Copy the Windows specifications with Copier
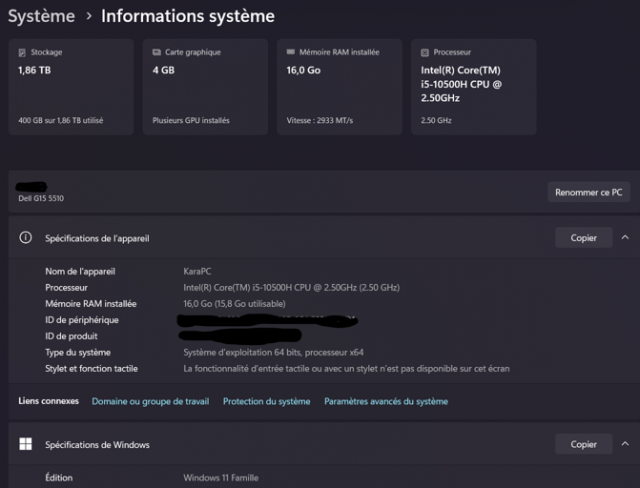The height and width of the screenshot is (488, 640). point(583,444)
